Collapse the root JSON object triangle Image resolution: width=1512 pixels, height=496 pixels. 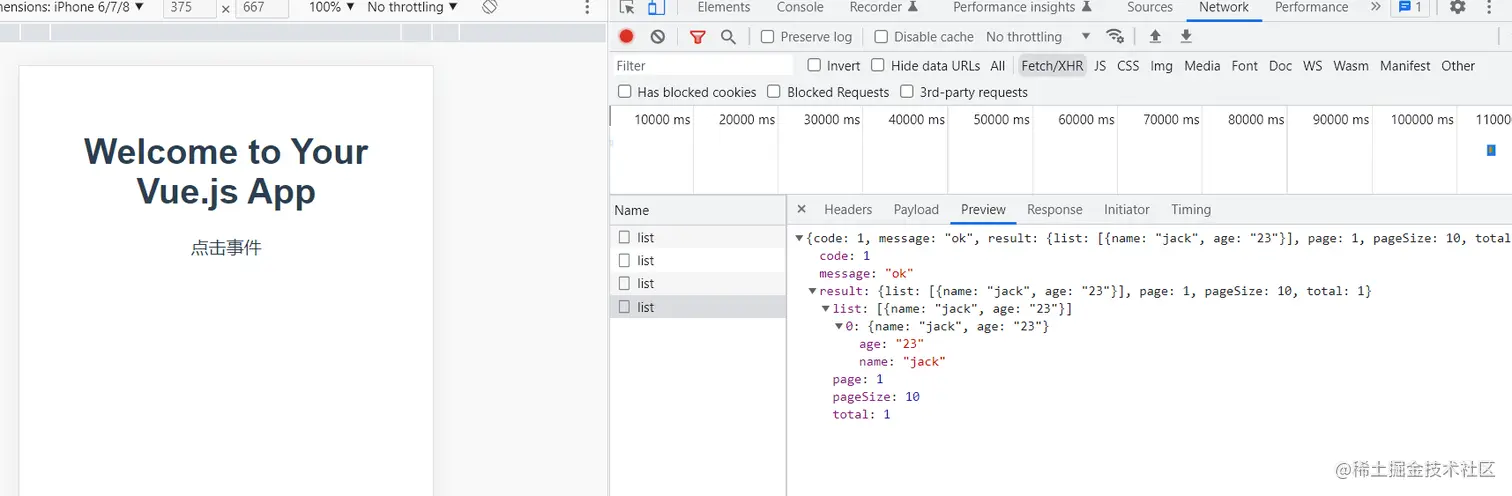(x=800, y=238)
